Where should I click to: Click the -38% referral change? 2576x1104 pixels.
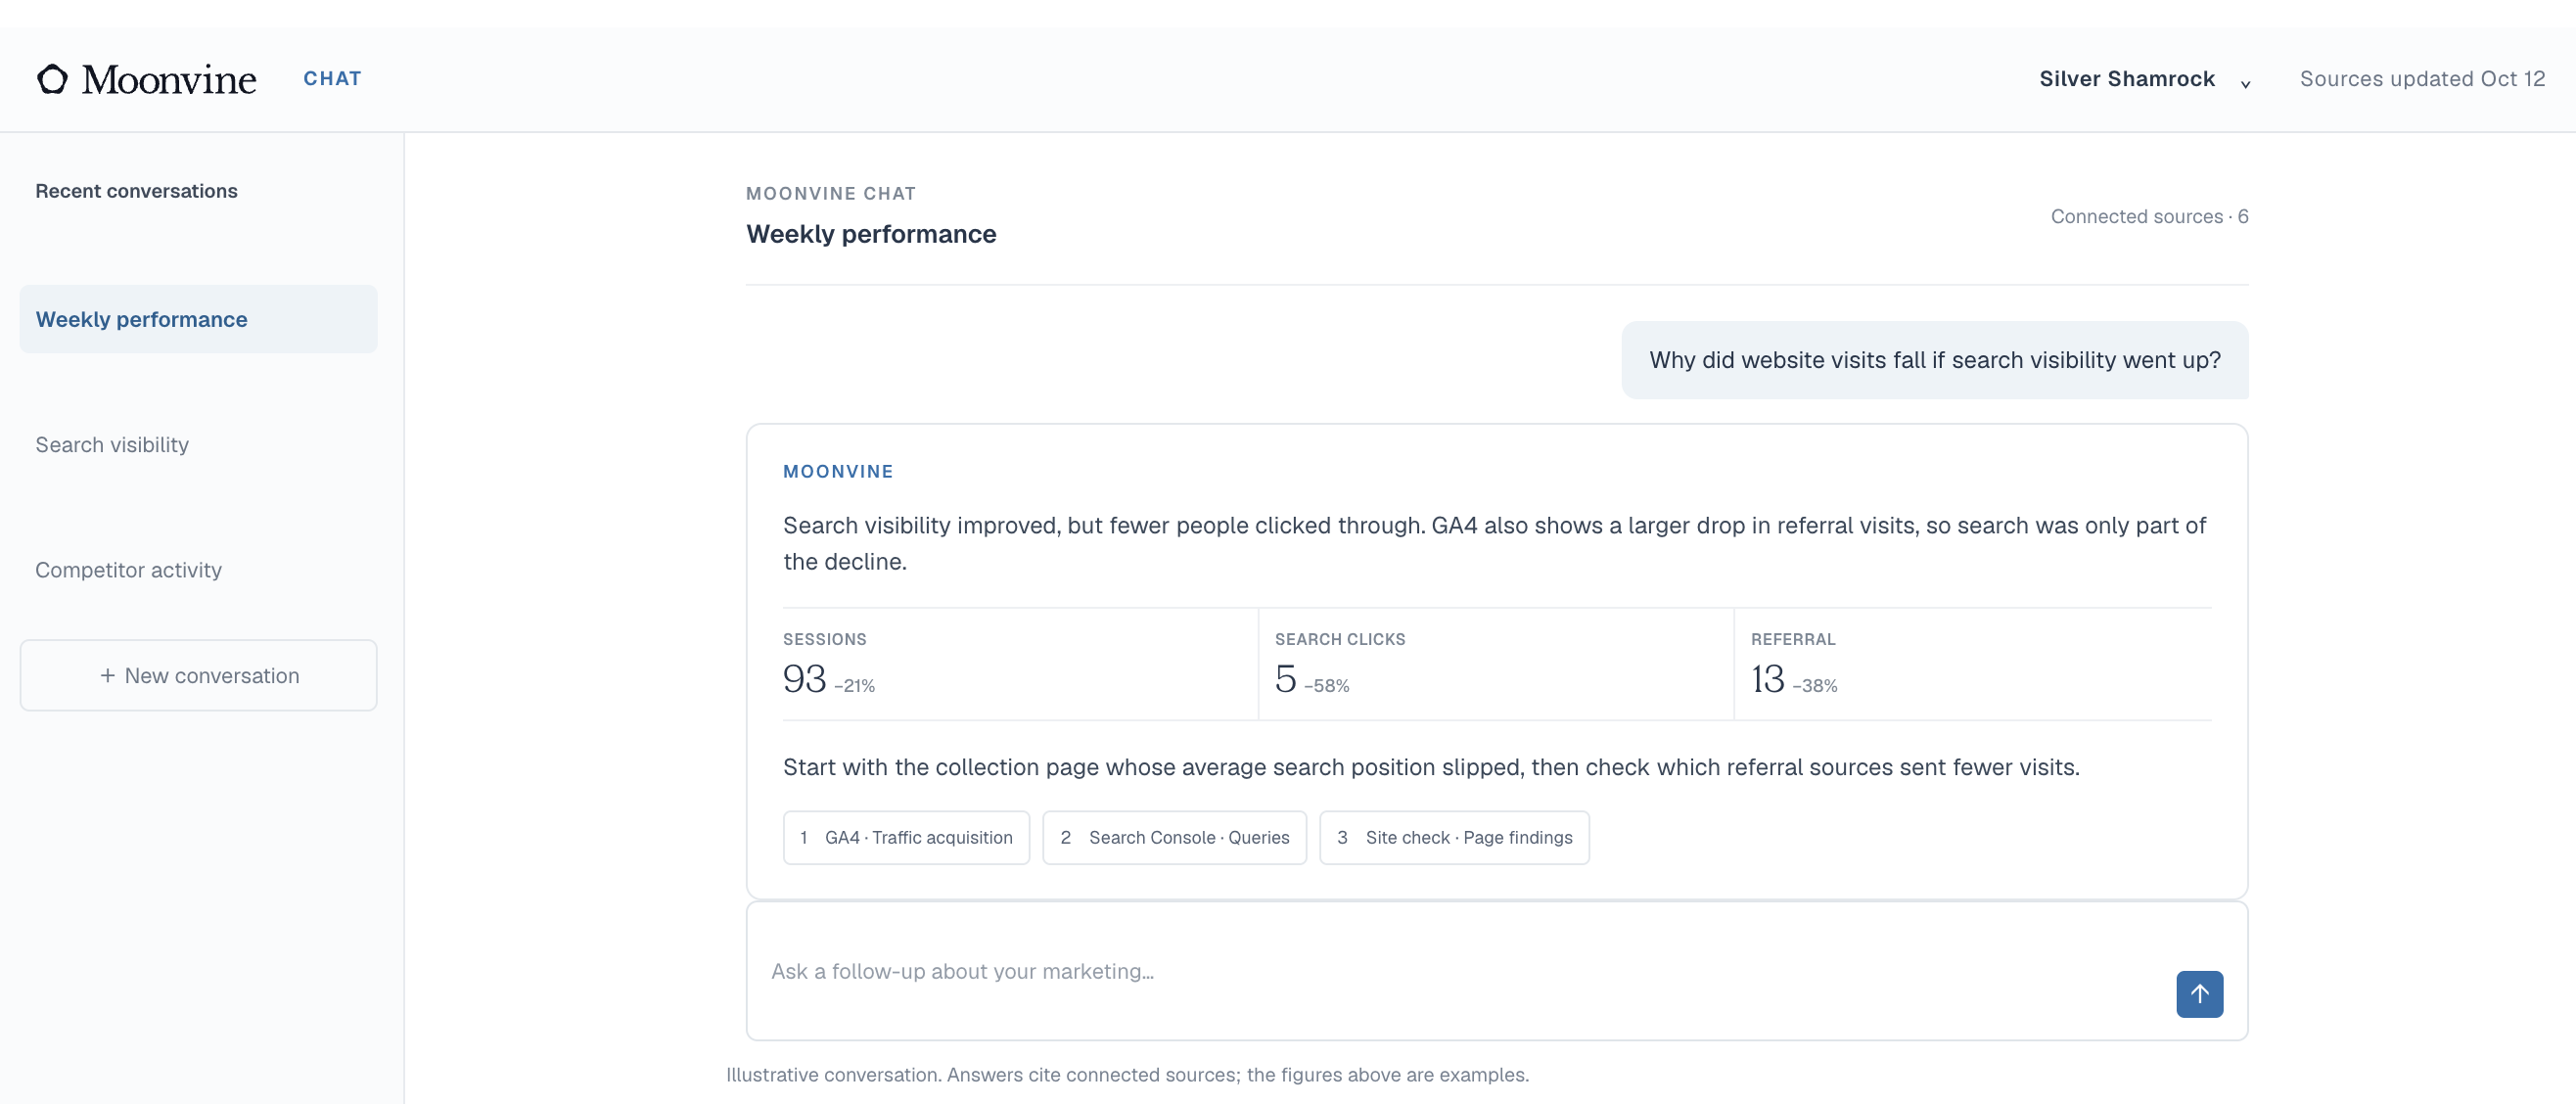pos(1814,686)
